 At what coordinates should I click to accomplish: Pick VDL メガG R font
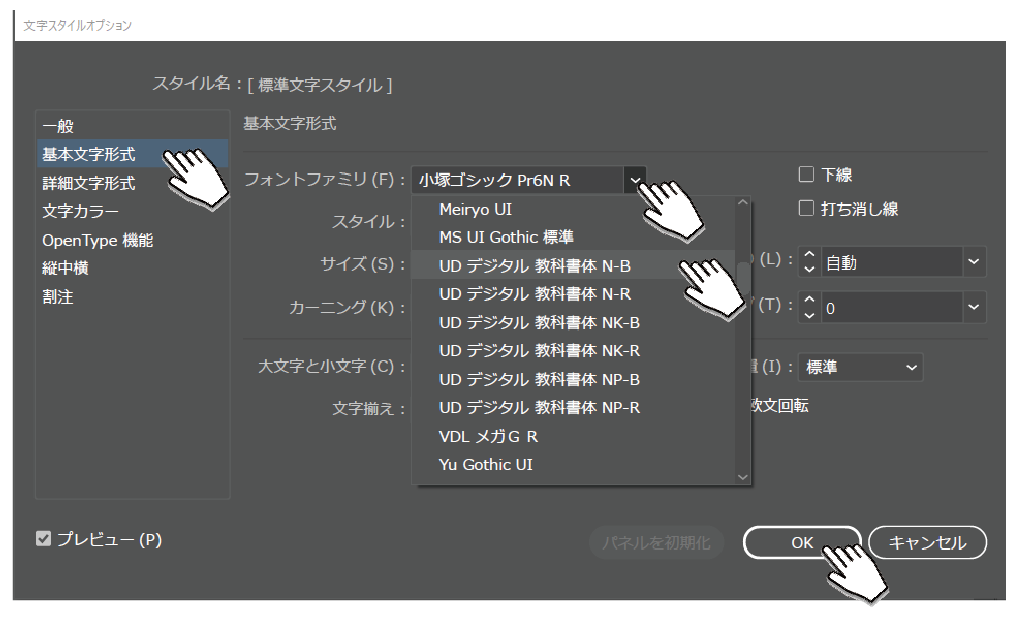click(x=488, y=436)
